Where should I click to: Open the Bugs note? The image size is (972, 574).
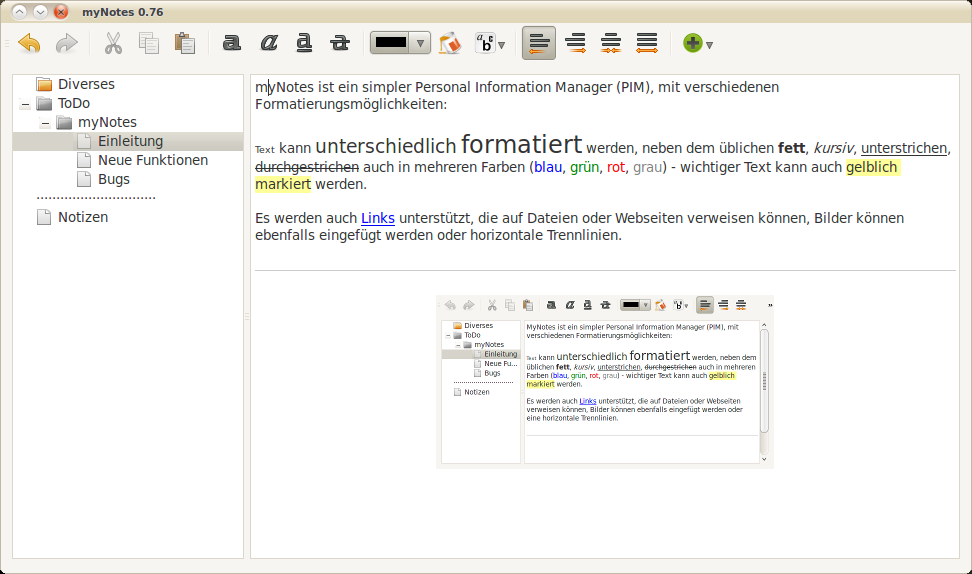[x=113, y=179]
